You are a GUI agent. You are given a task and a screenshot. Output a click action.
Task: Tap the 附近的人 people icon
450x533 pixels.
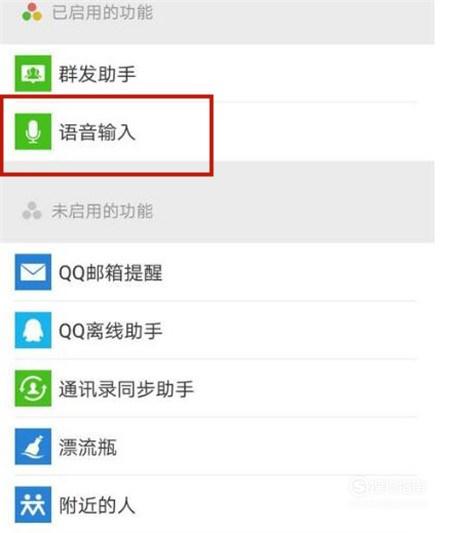33,504
